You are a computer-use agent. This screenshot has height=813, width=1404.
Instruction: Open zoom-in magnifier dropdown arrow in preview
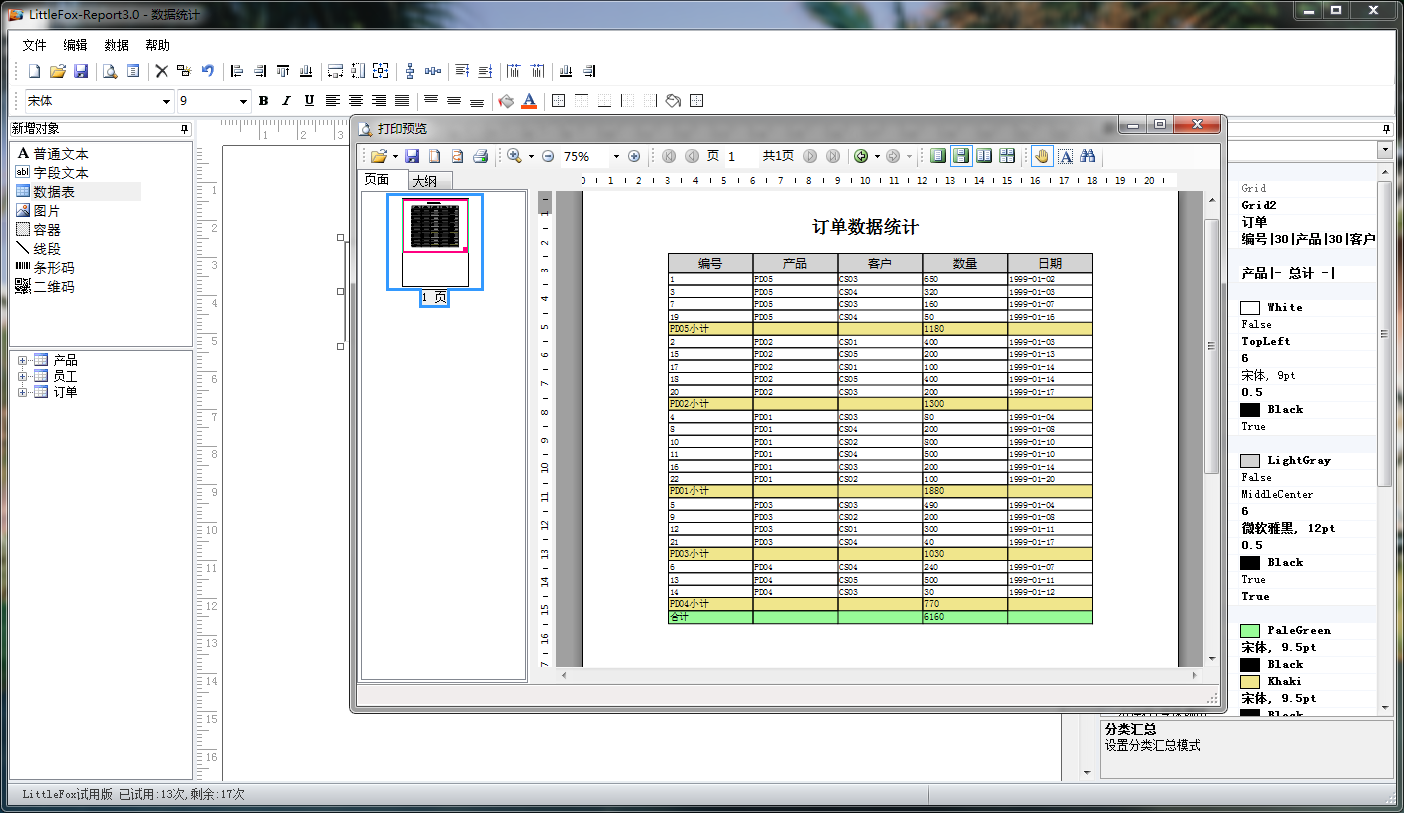(529, 156)
